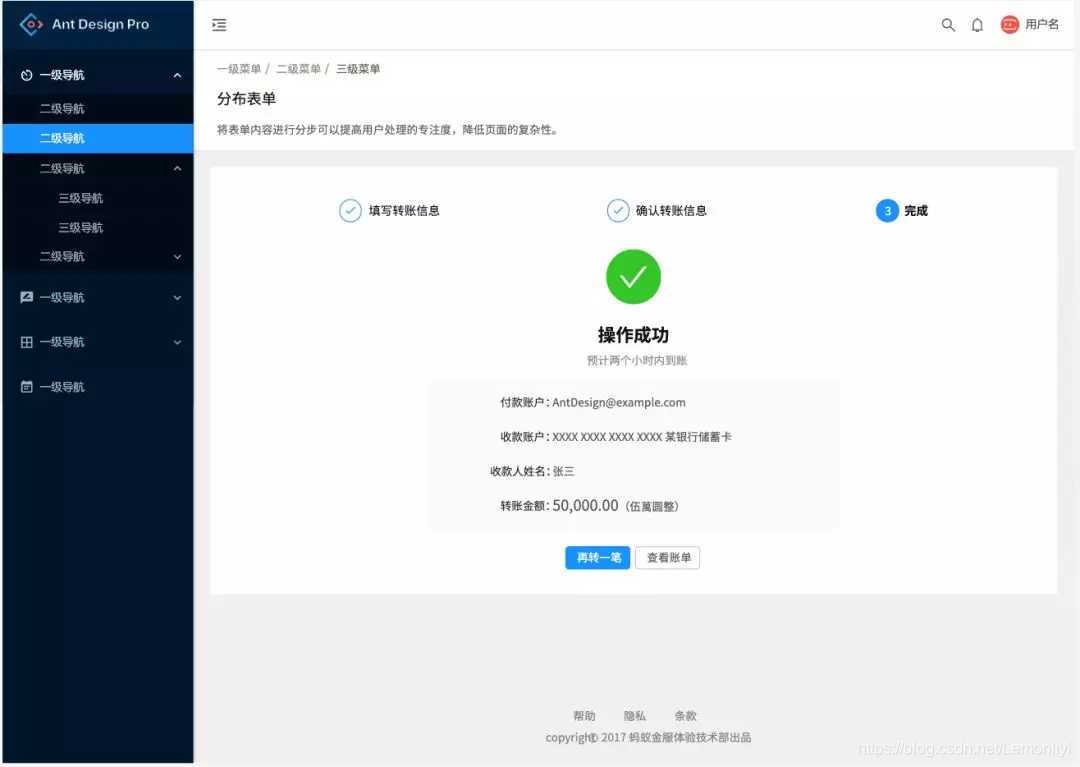Open the 用户名 avatar icon
The height and width of the screenshot is (767, 1080).
pyautogui.click(x=1010, y=24)
